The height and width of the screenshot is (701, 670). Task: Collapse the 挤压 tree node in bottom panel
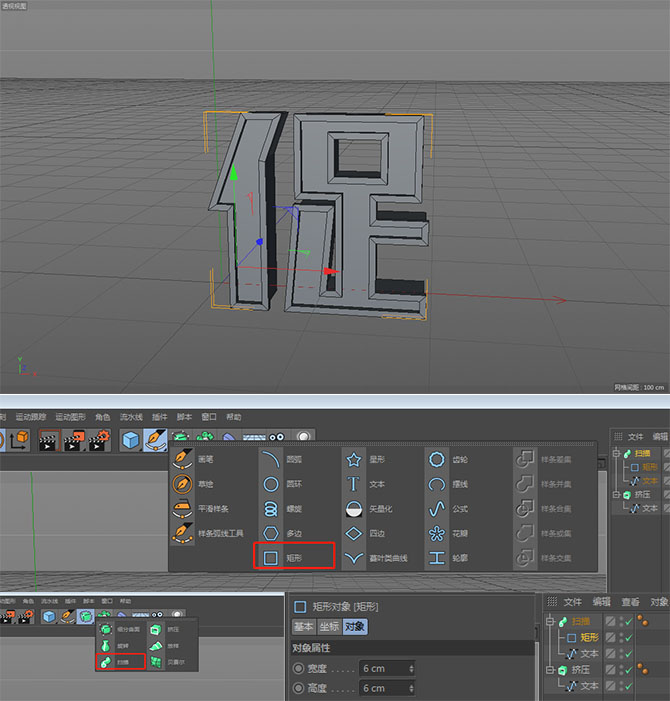[x=549, y=669]
